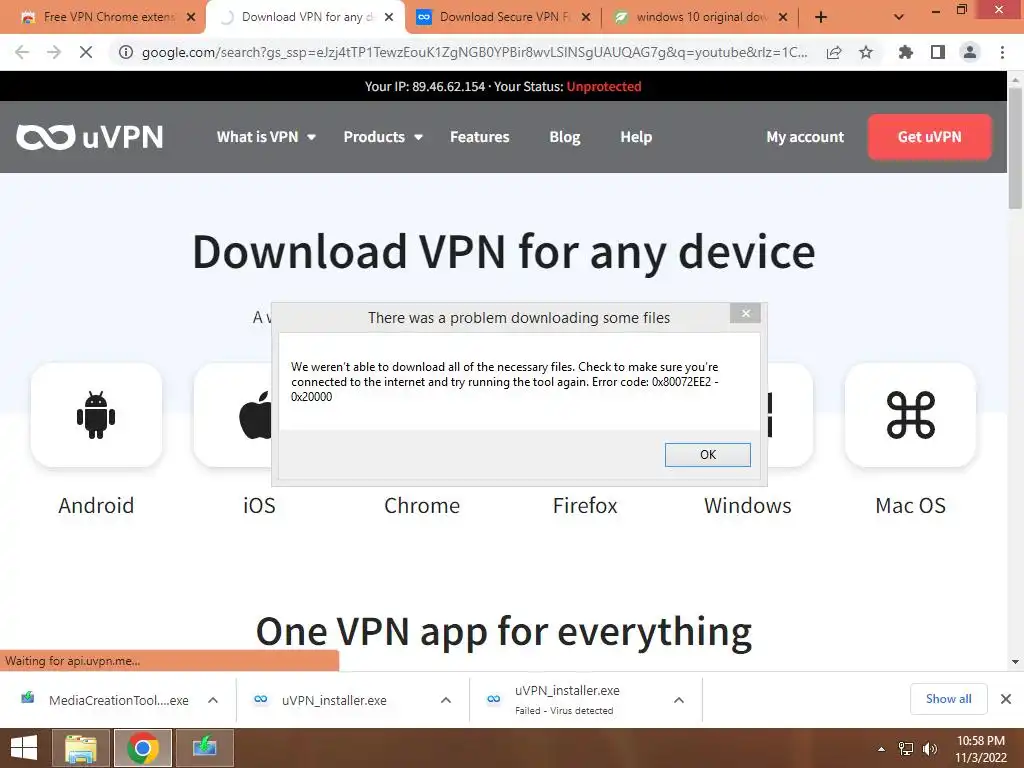Click the red Unprotected status text
This screenshot has width=1024, height=768.
(x=603, y=86)
